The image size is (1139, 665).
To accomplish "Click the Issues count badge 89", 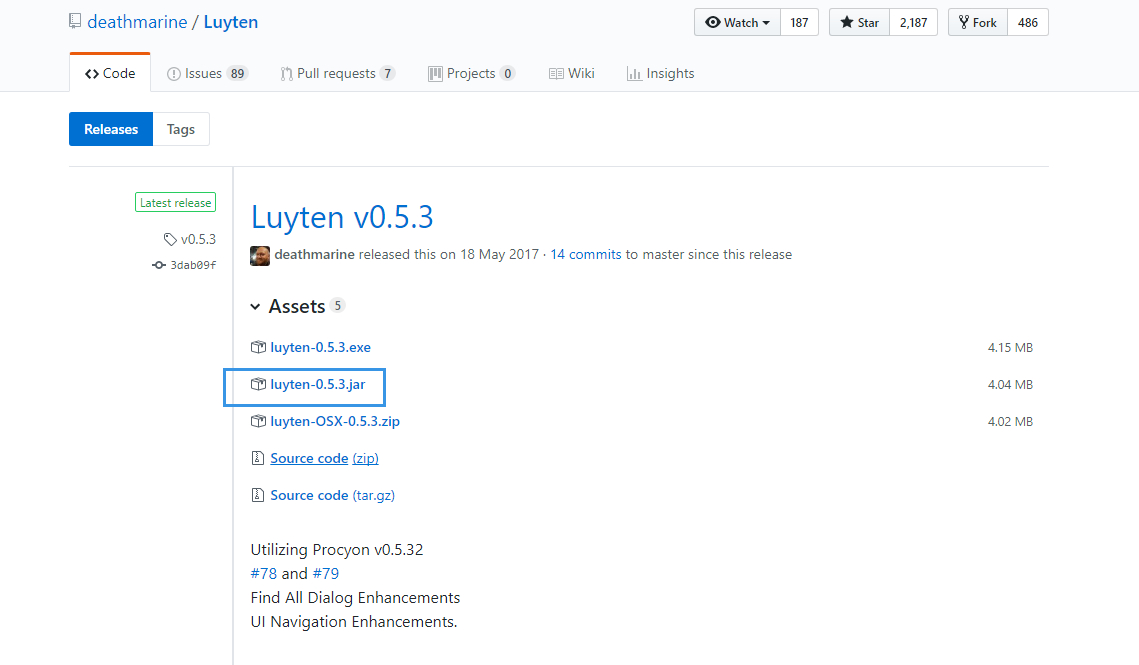I will [238, 73].
